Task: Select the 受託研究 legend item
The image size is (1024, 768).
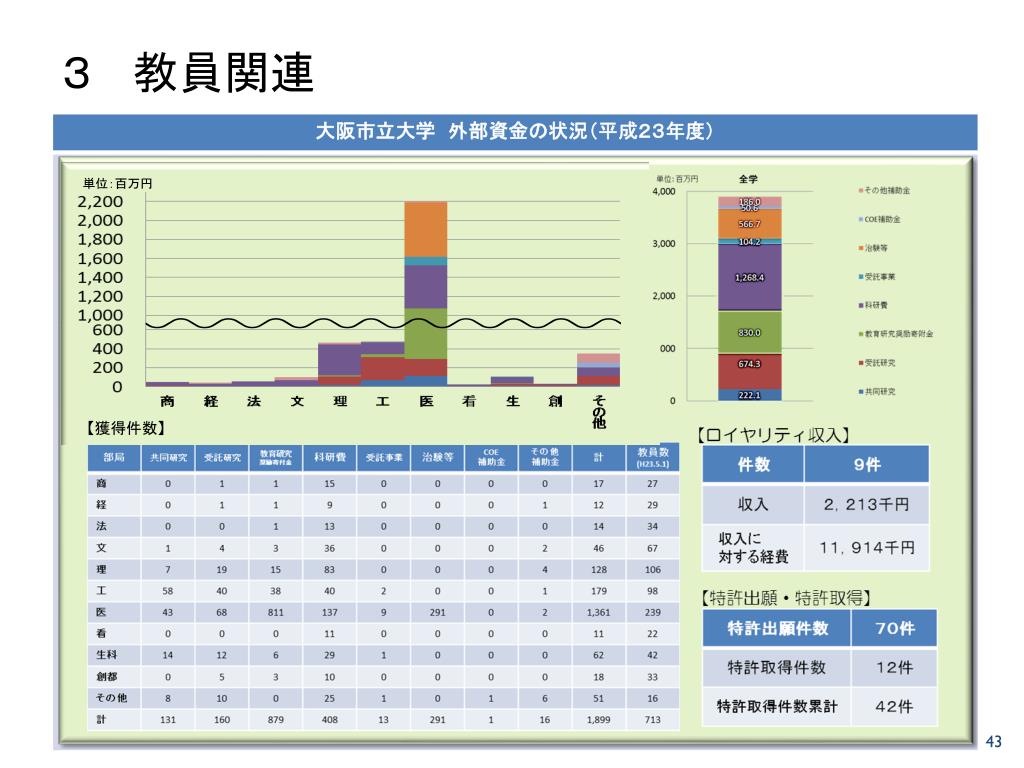Action: click(877, 362)
